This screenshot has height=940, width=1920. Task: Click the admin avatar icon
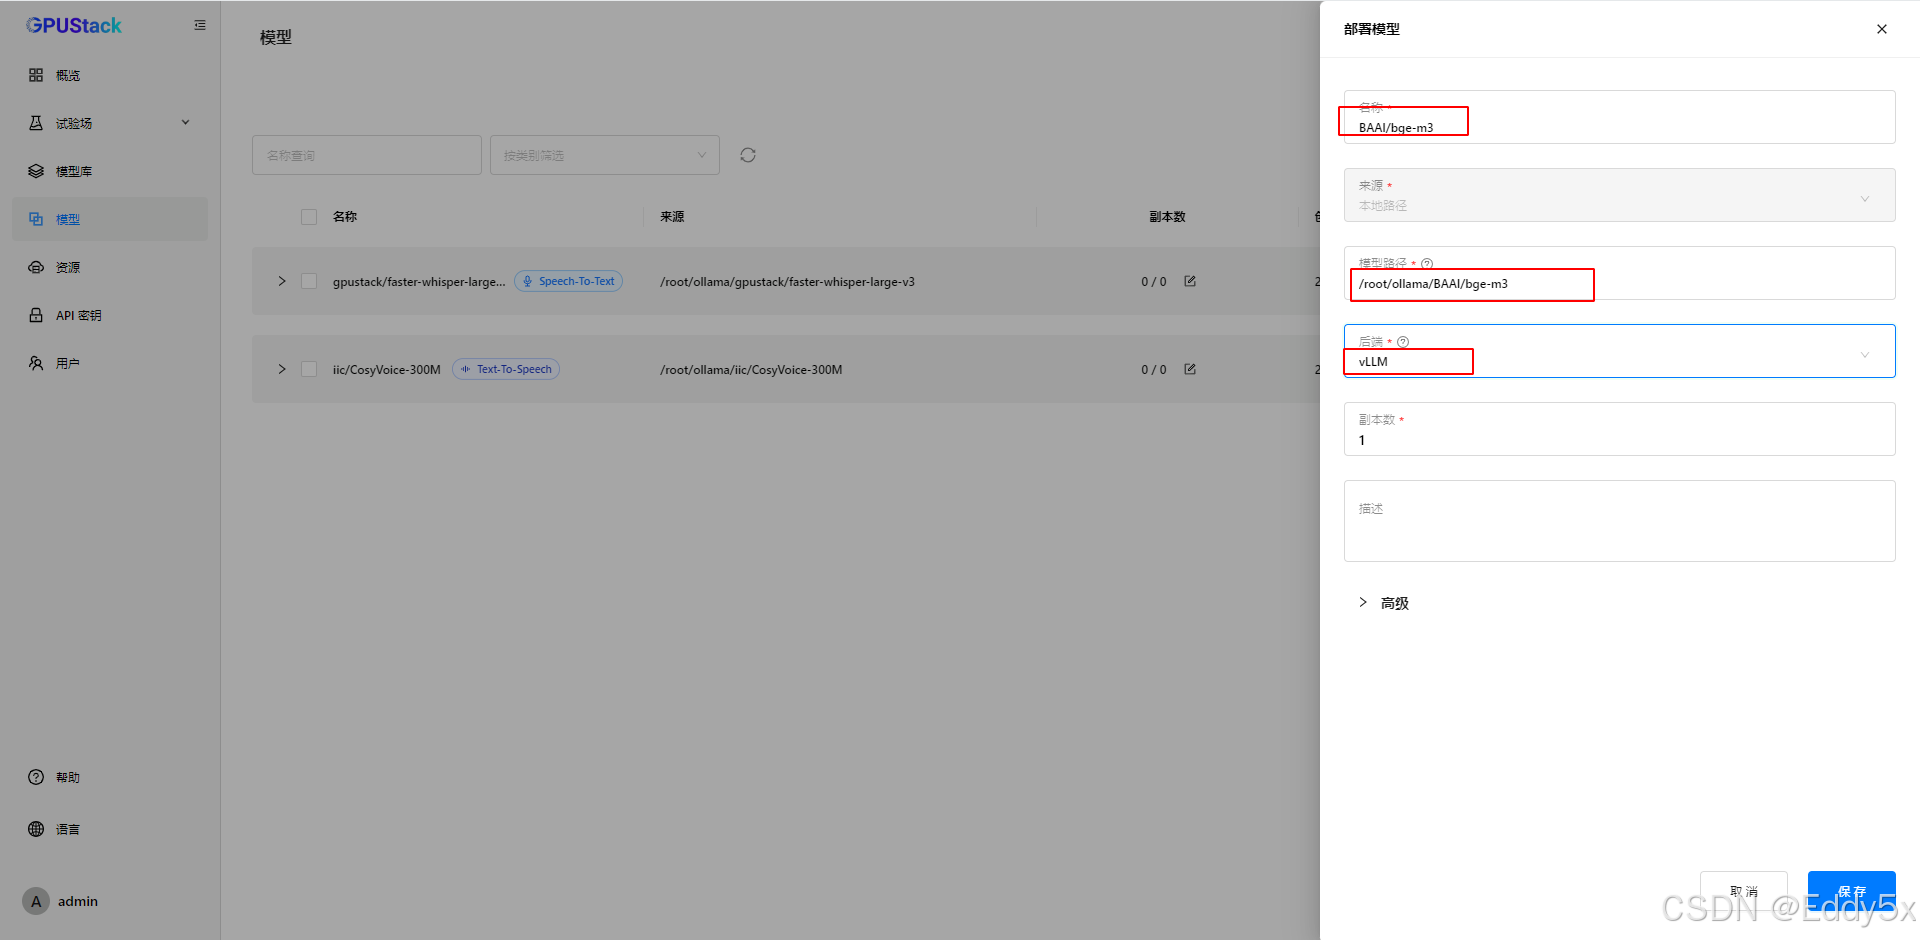click(x=36, y=901)
